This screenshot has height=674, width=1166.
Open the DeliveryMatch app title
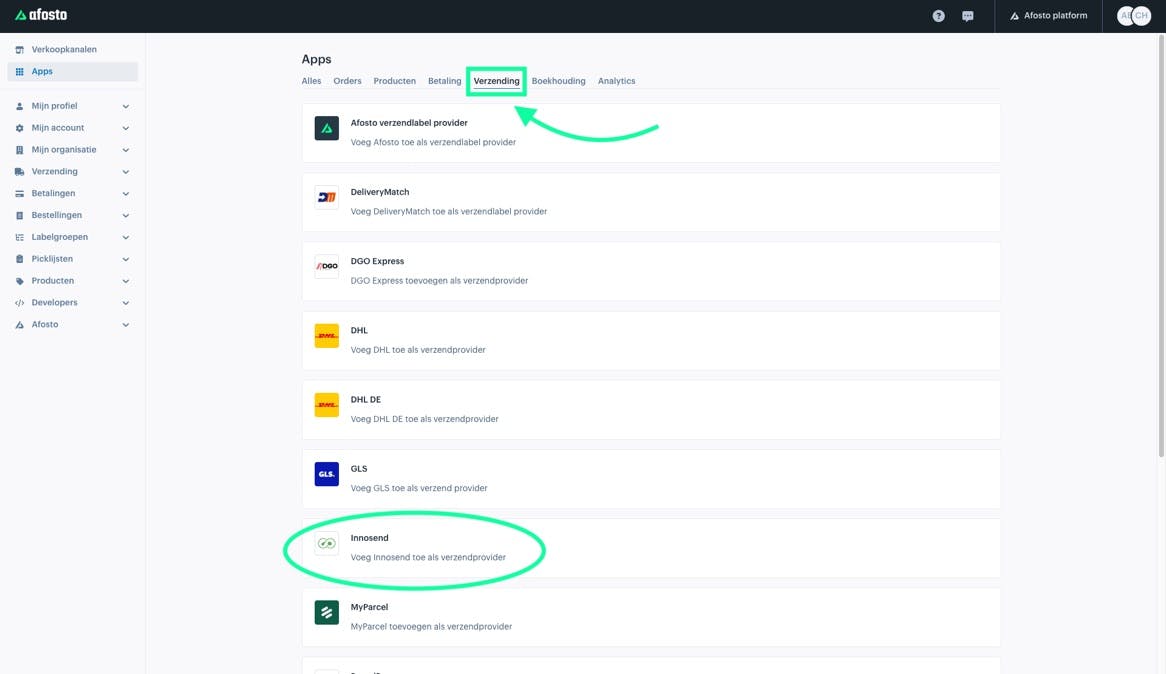pos(380,192)
